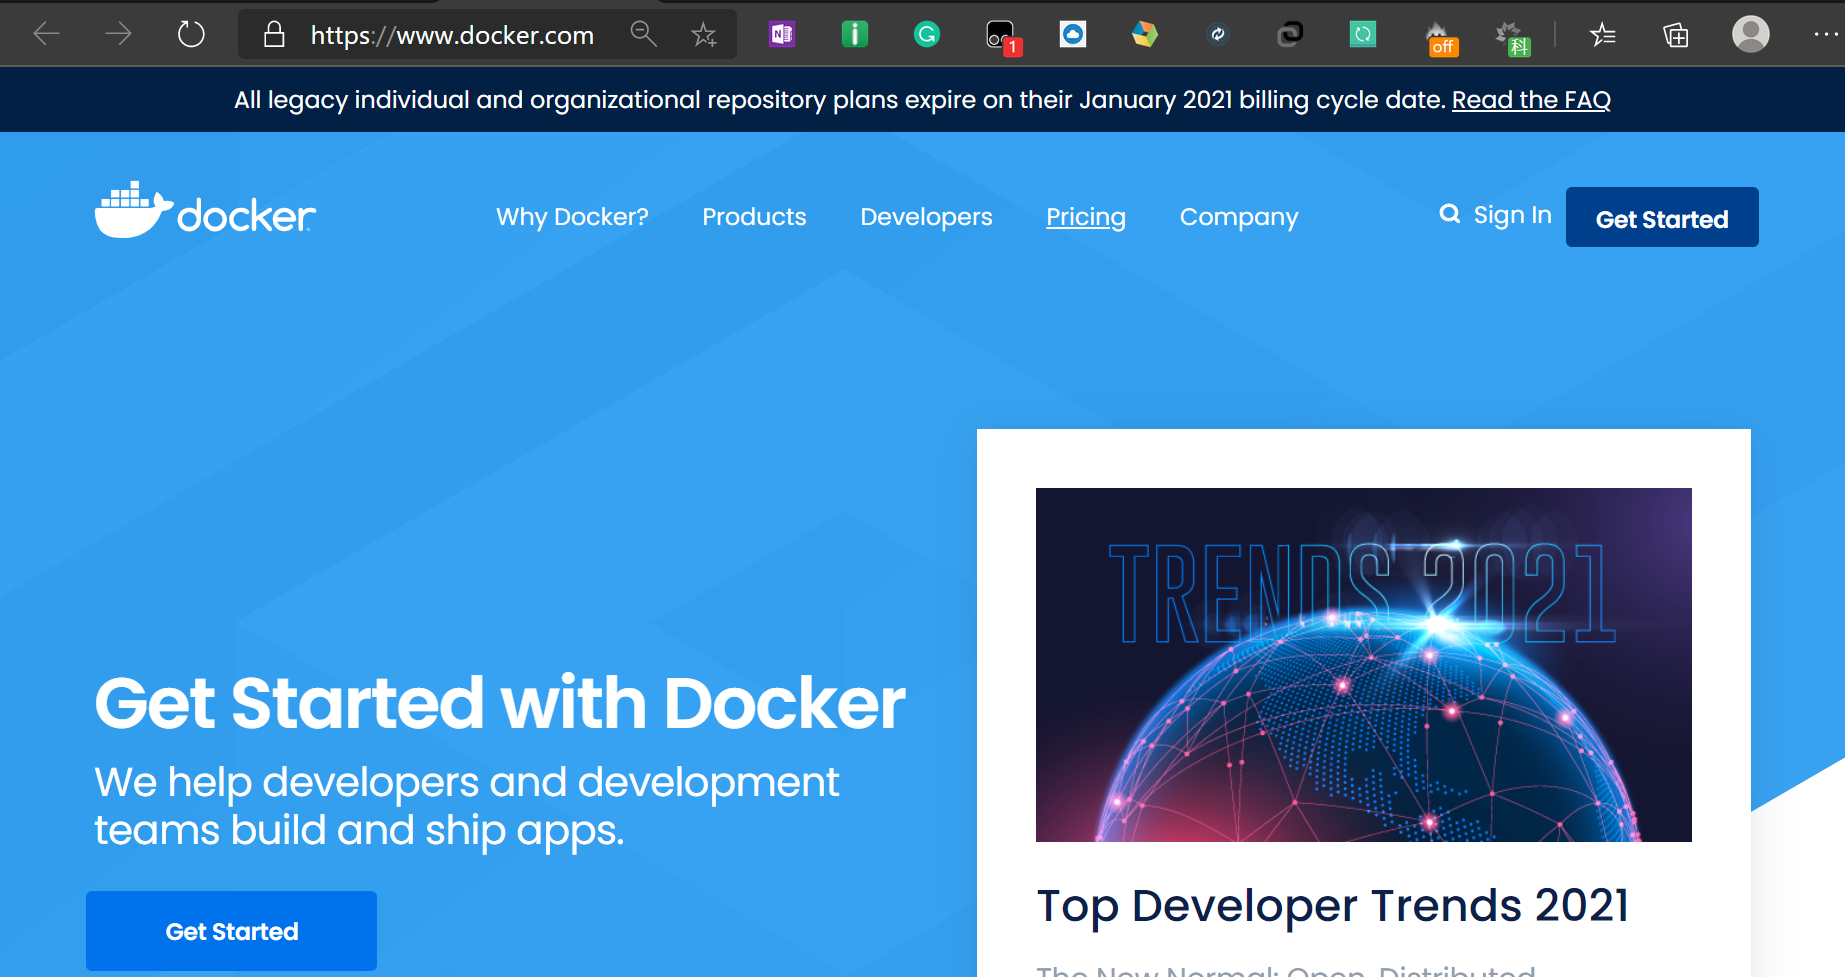Add this page to favorites star
The height and width of the screenshot is (977, 1845).
tap(704, 35)
